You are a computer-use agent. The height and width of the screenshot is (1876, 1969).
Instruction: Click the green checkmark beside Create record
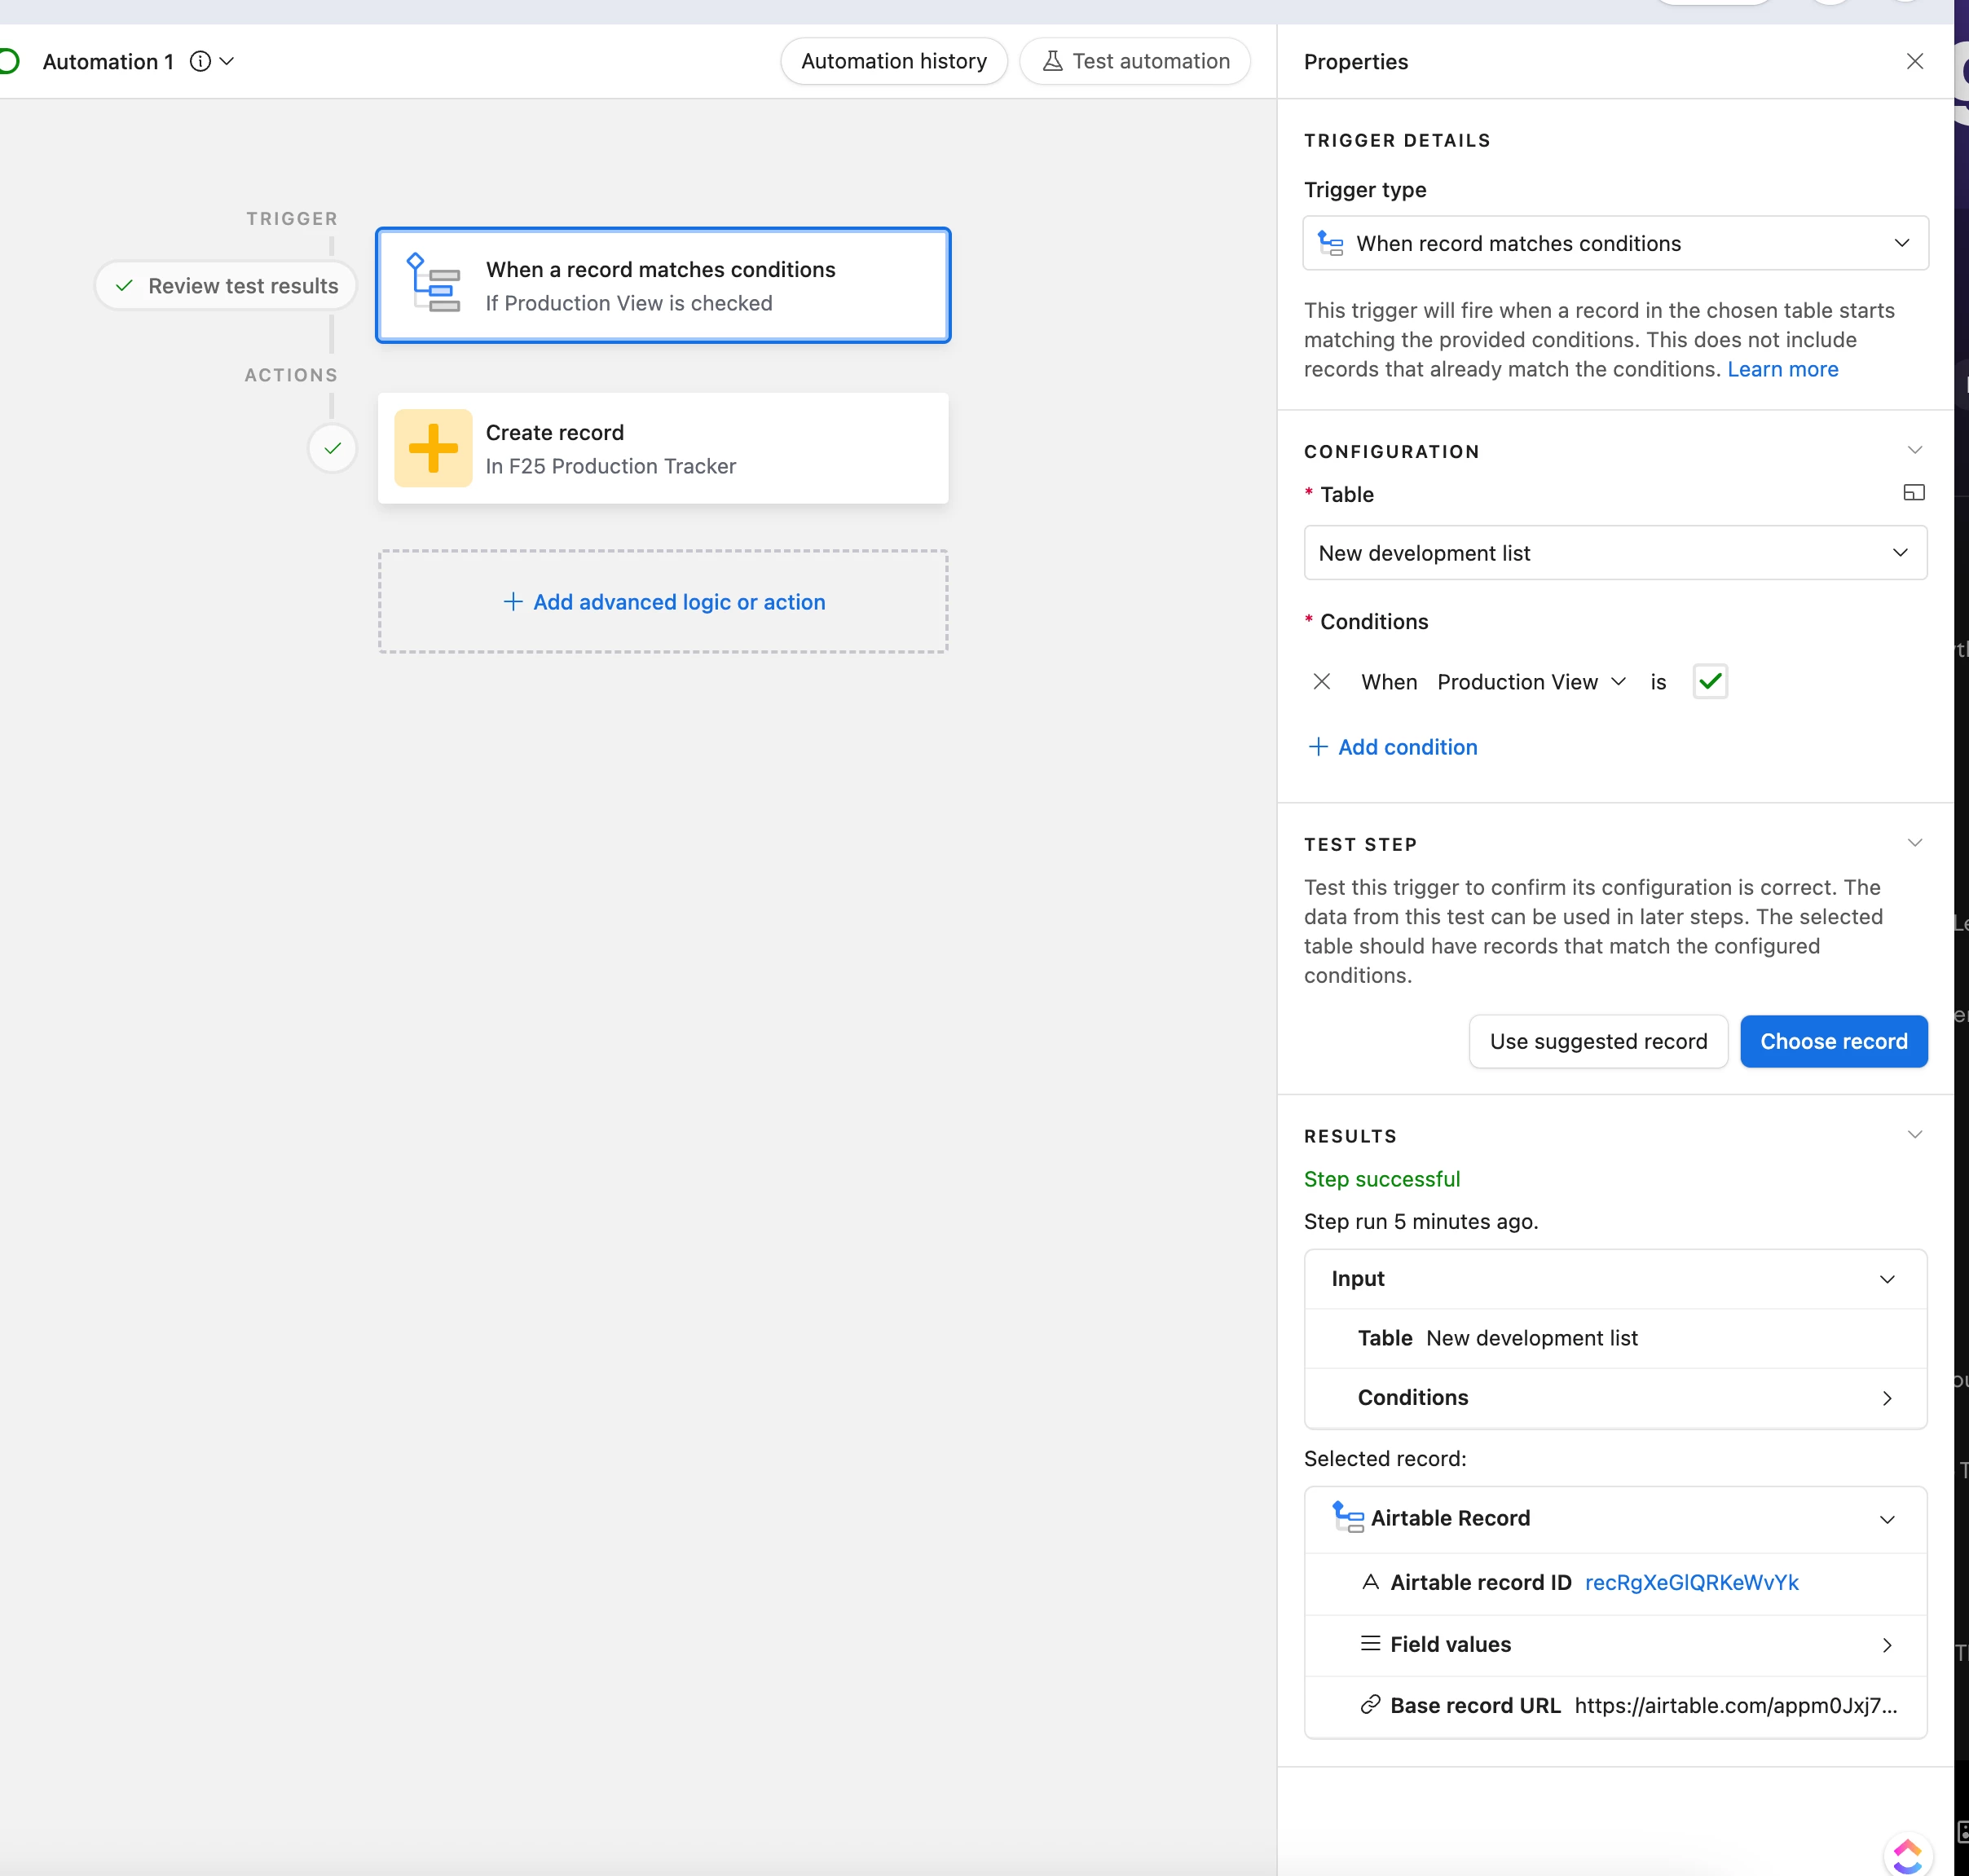[332, 448]
